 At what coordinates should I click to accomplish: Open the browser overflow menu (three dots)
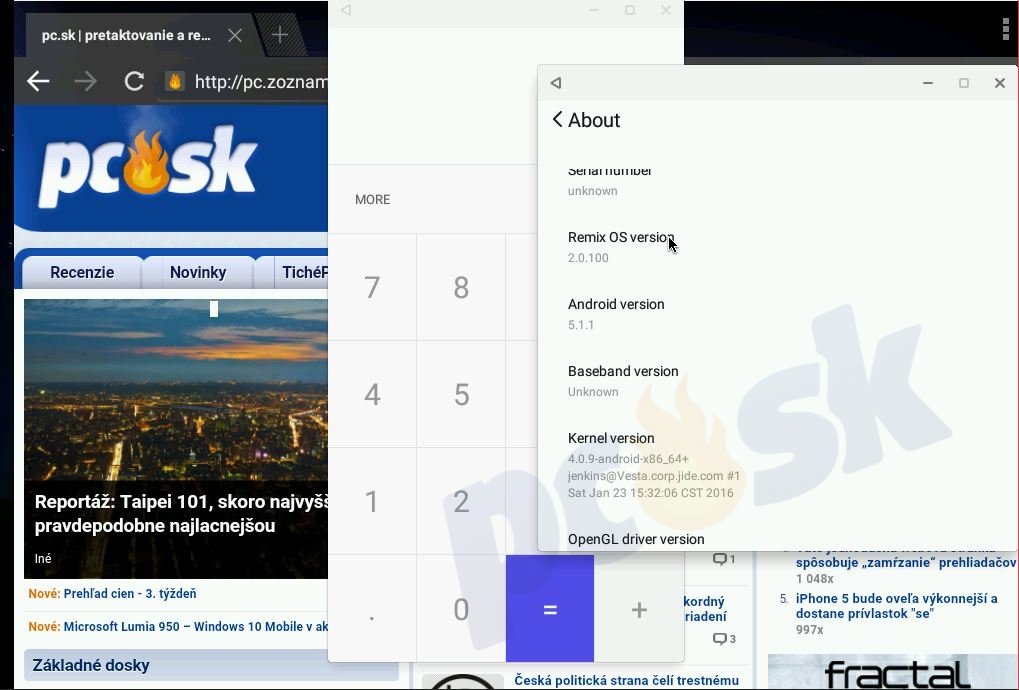coord(1005,29)
